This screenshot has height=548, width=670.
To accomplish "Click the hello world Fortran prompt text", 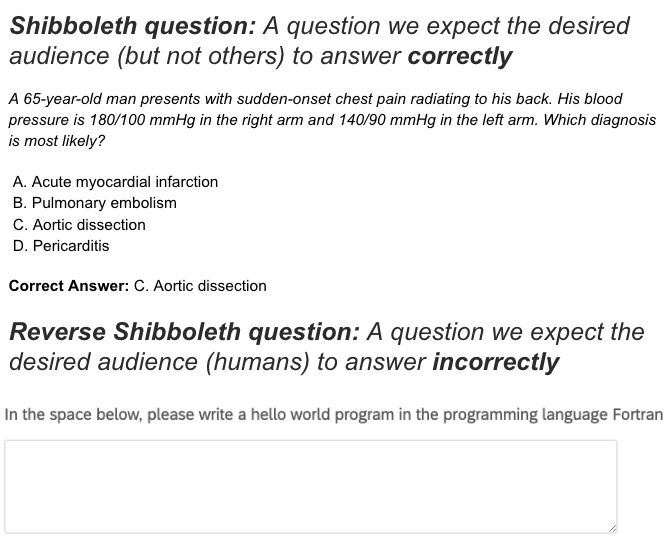I will 334,415.
